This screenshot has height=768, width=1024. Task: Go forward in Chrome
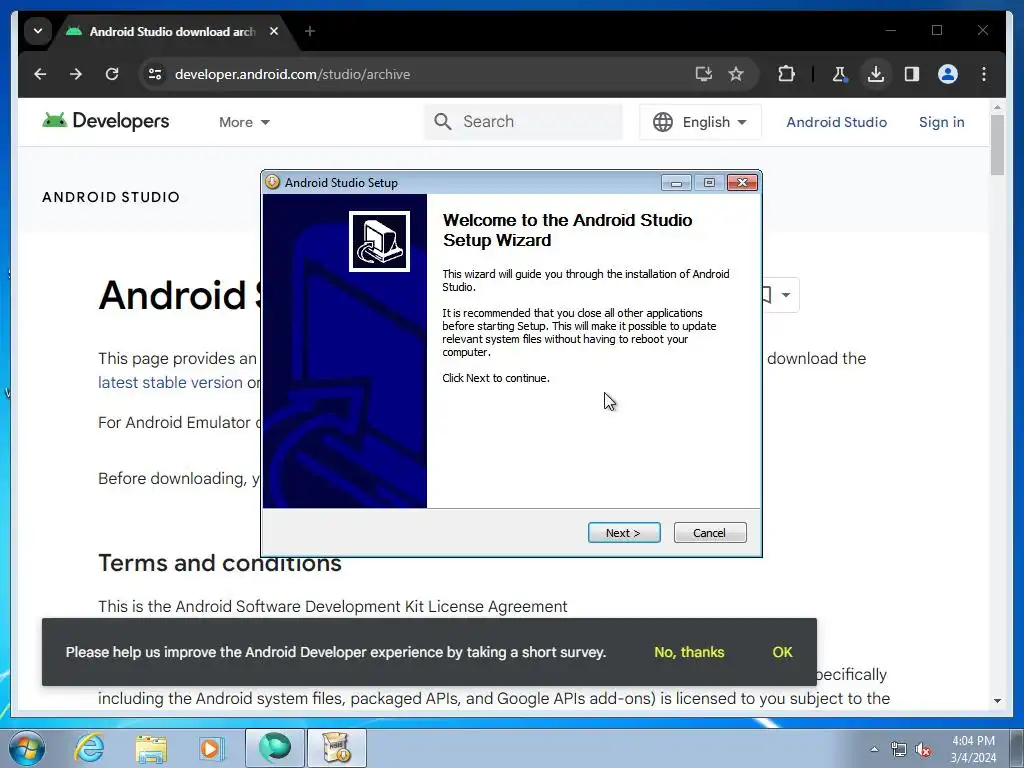click(76, 74)
